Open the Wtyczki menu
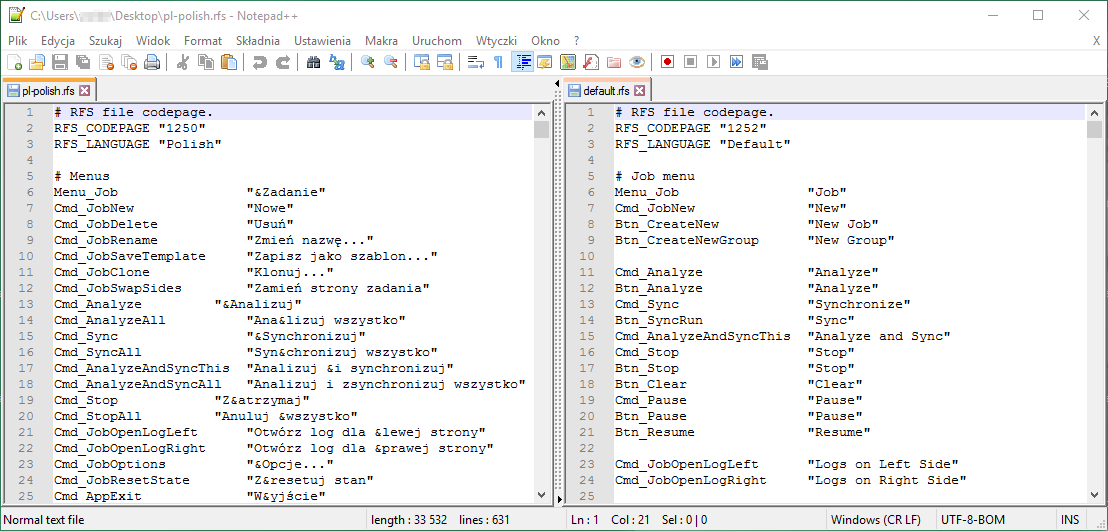 pyautogui.click(x=497, y=41)
